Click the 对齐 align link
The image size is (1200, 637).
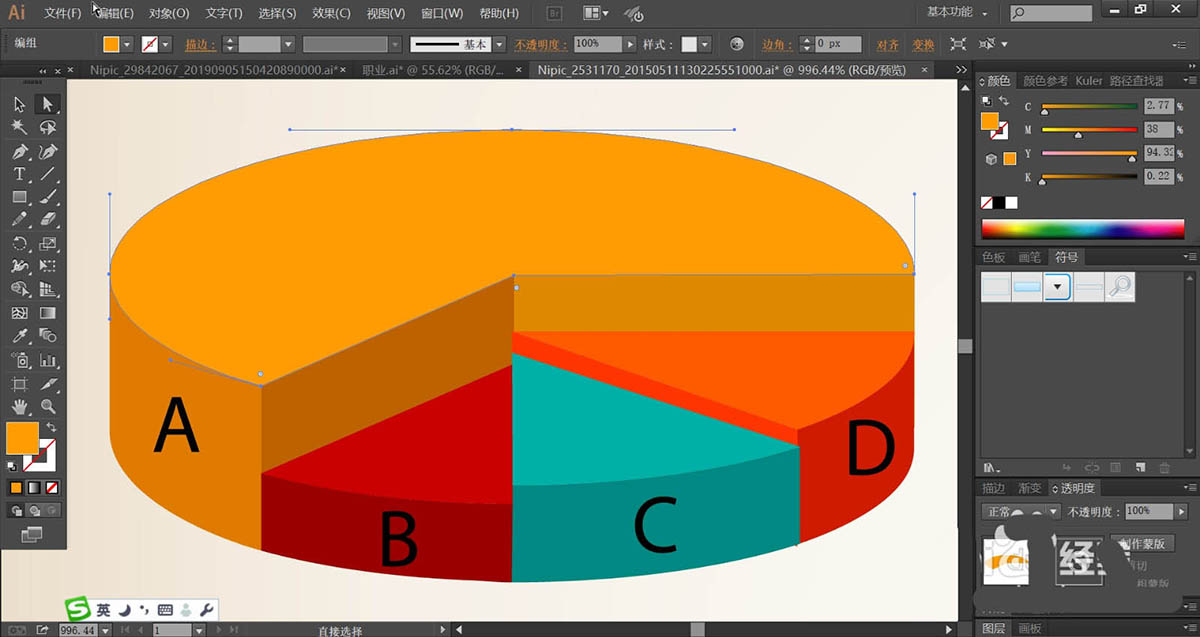pyautogui.click(x=887, y=44)
